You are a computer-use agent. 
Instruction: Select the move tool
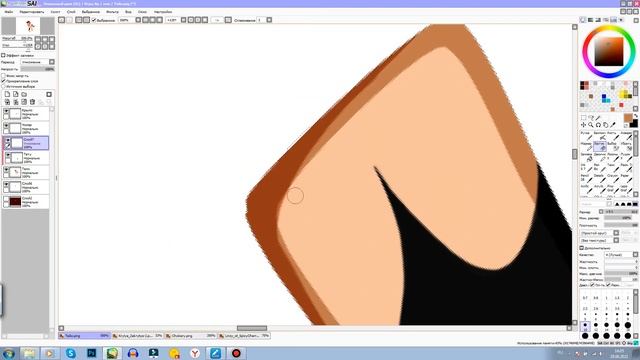pos(583,125)
